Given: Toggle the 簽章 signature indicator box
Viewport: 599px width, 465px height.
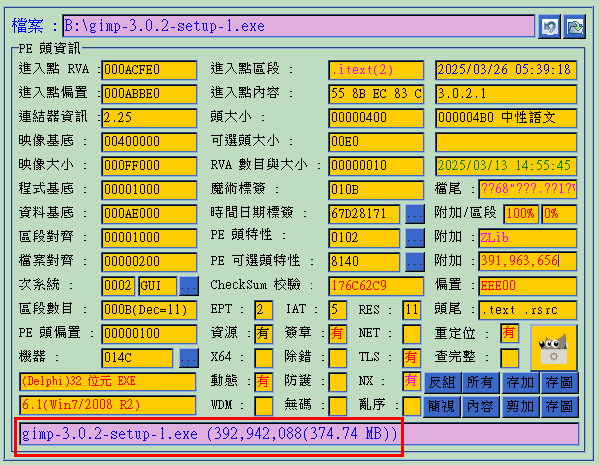Looking at the screenshot, I should (x=338, y=334).
